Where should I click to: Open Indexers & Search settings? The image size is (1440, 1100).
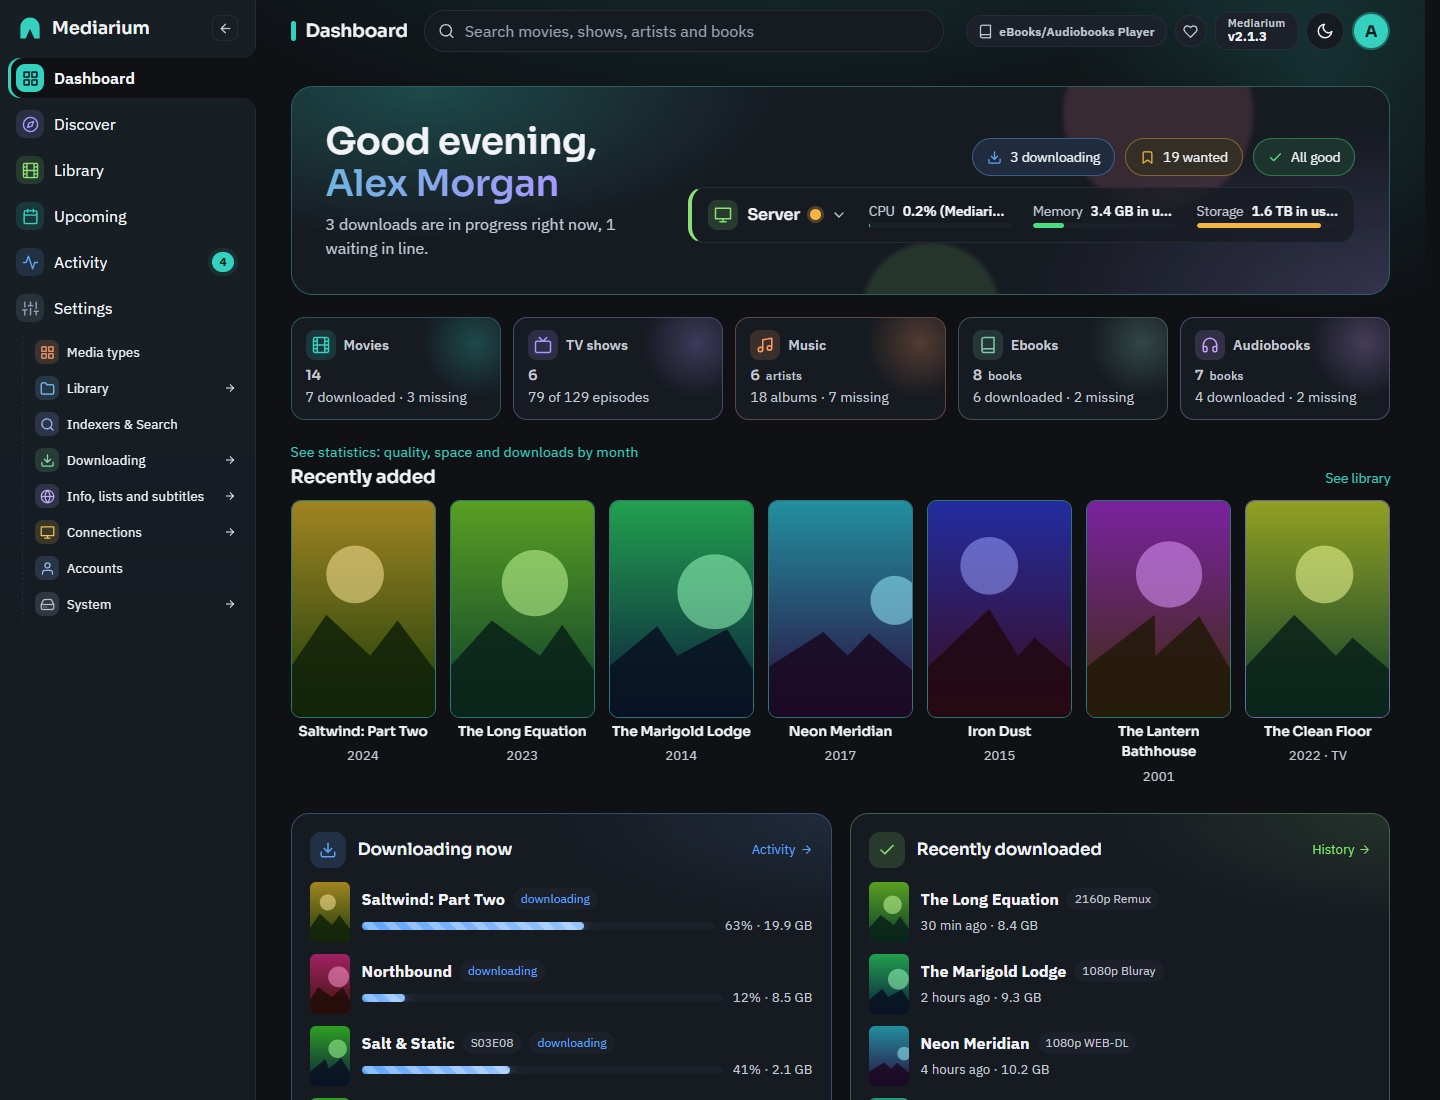(136, 424)
